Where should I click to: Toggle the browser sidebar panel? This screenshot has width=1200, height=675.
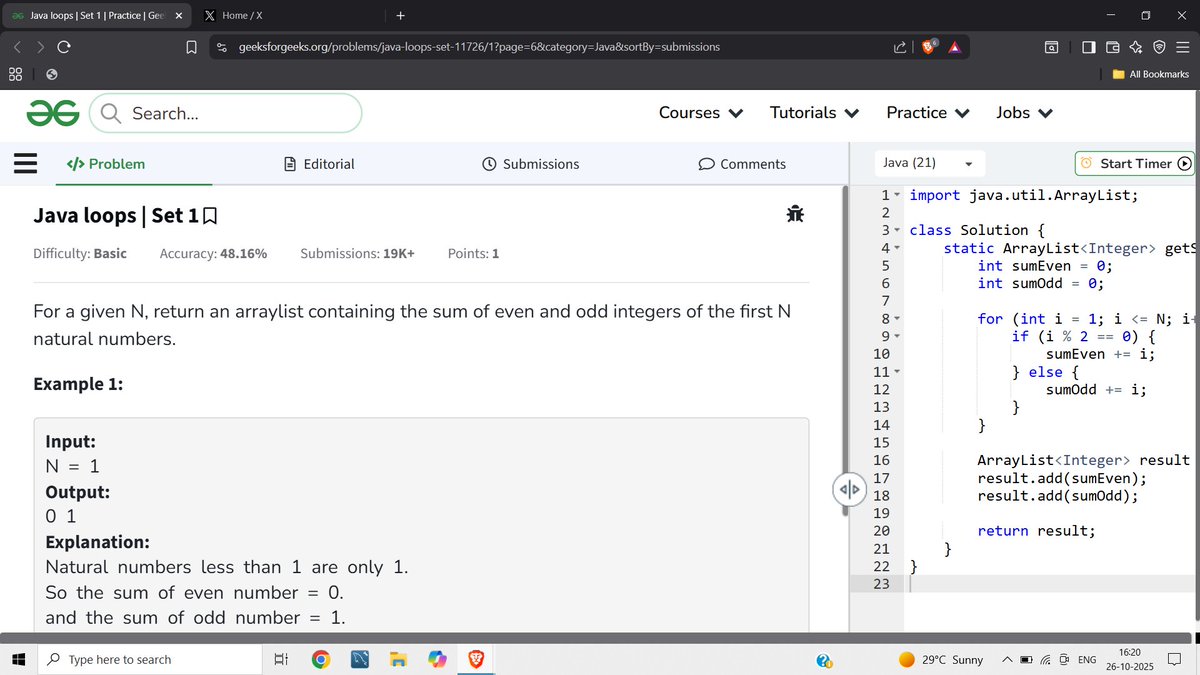1089,47
